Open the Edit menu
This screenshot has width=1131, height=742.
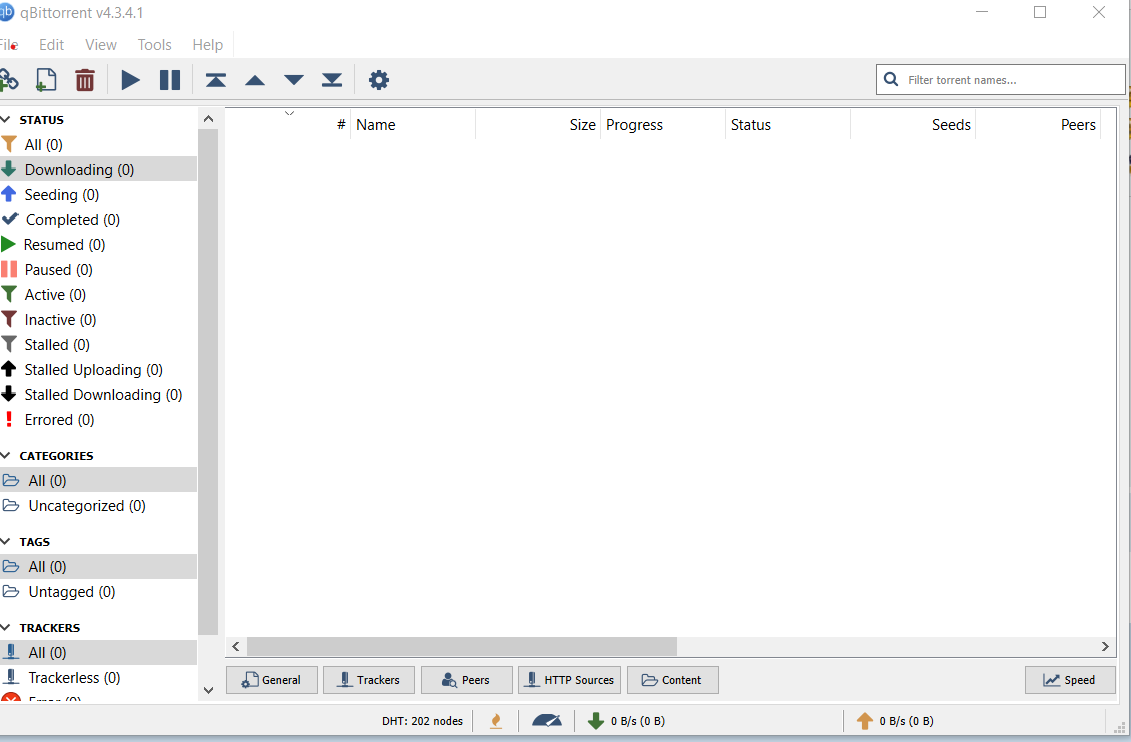(x=51, y=45)
